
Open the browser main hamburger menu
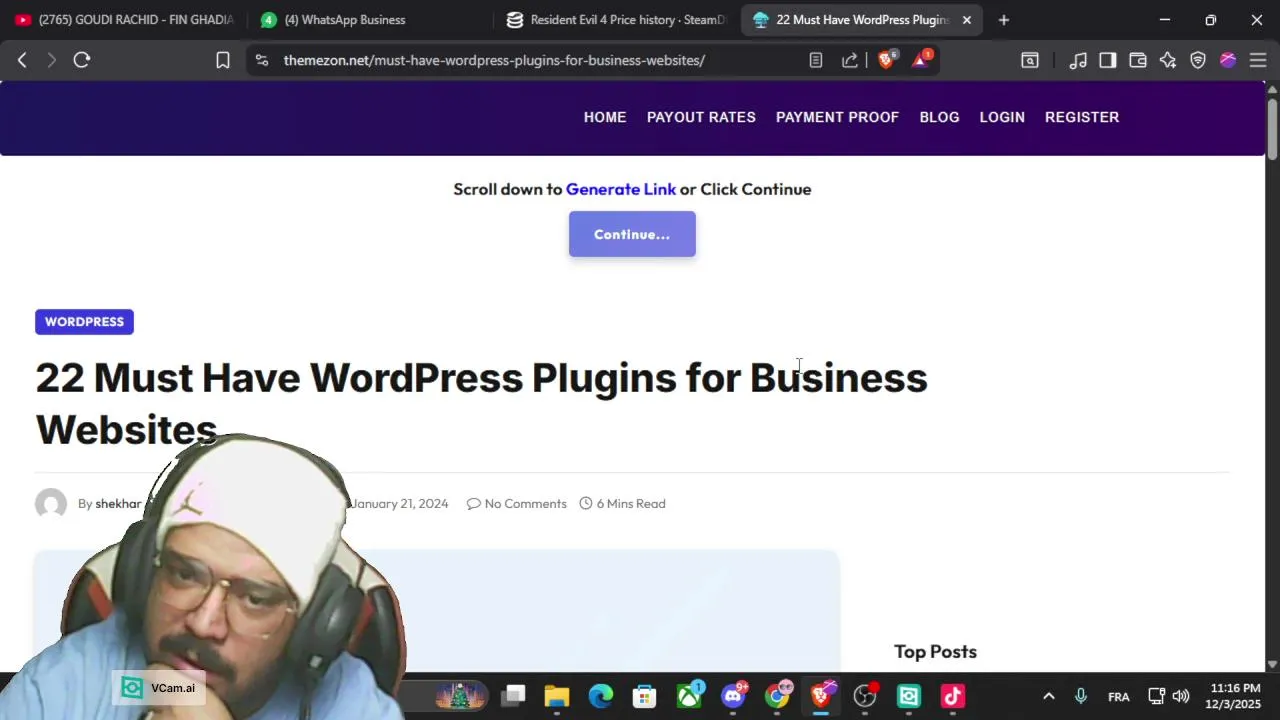coord(1258,60)
